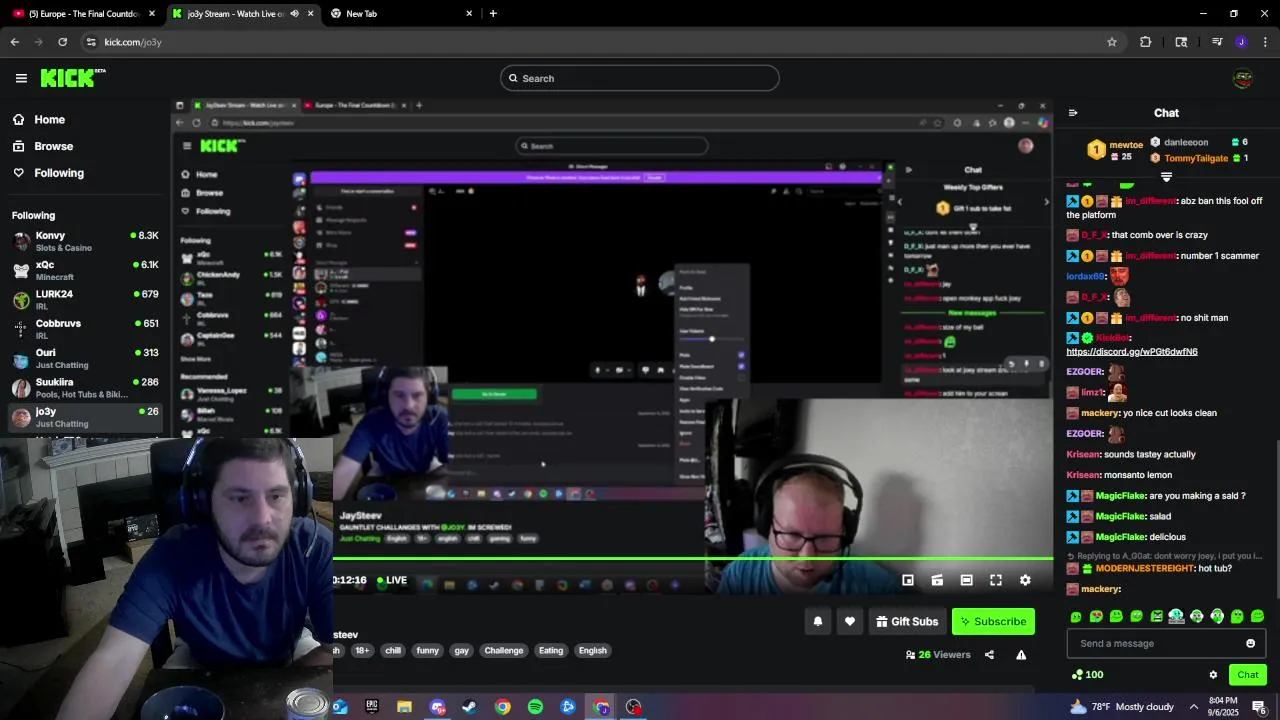Bookmark this page with star icon
Screen dimensions: 1280x720
1112,42
